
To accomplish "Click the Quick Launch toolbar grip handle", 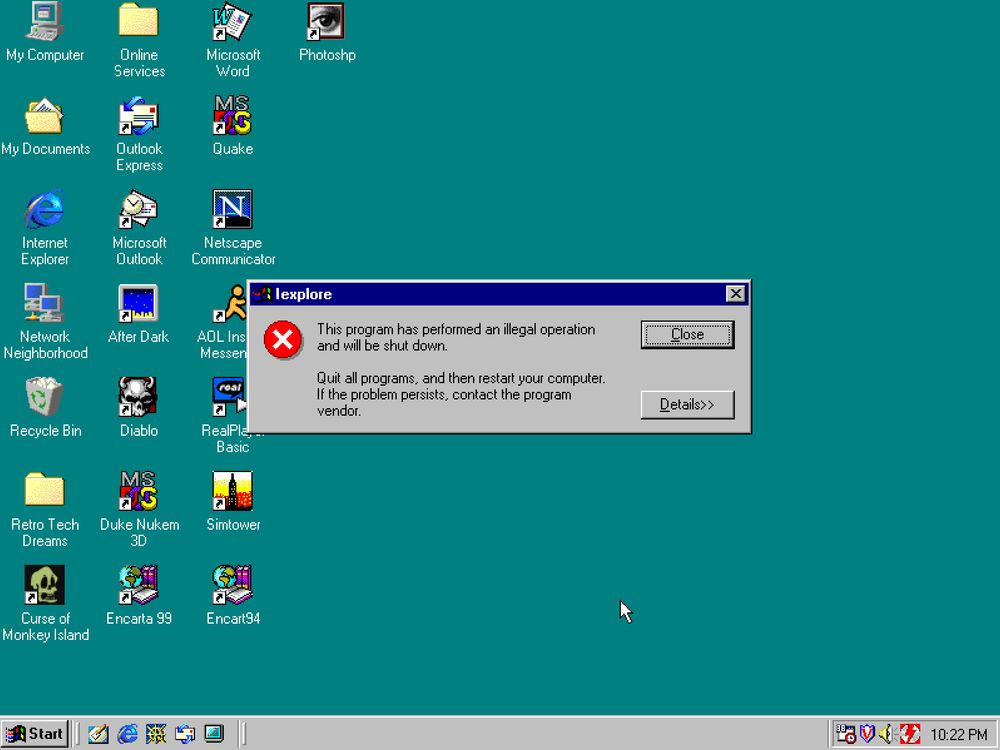I will [x=77, y=734].
